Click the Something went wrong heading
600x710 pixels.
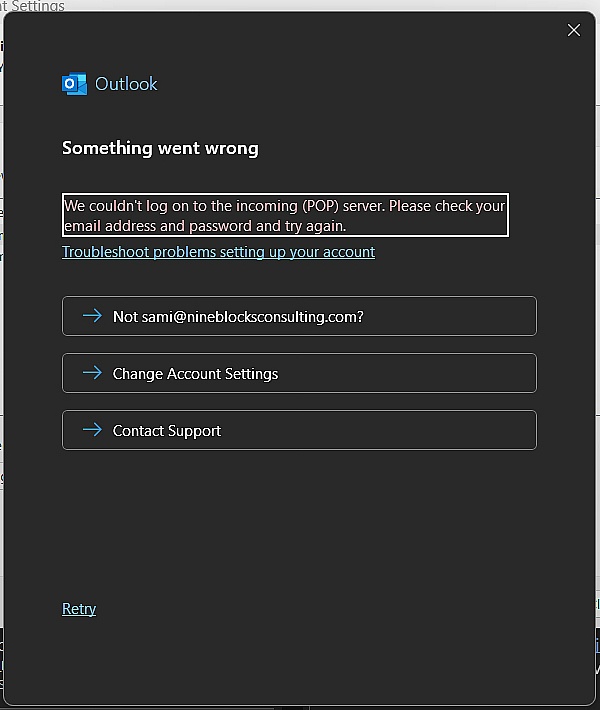(x=160, y=148)
